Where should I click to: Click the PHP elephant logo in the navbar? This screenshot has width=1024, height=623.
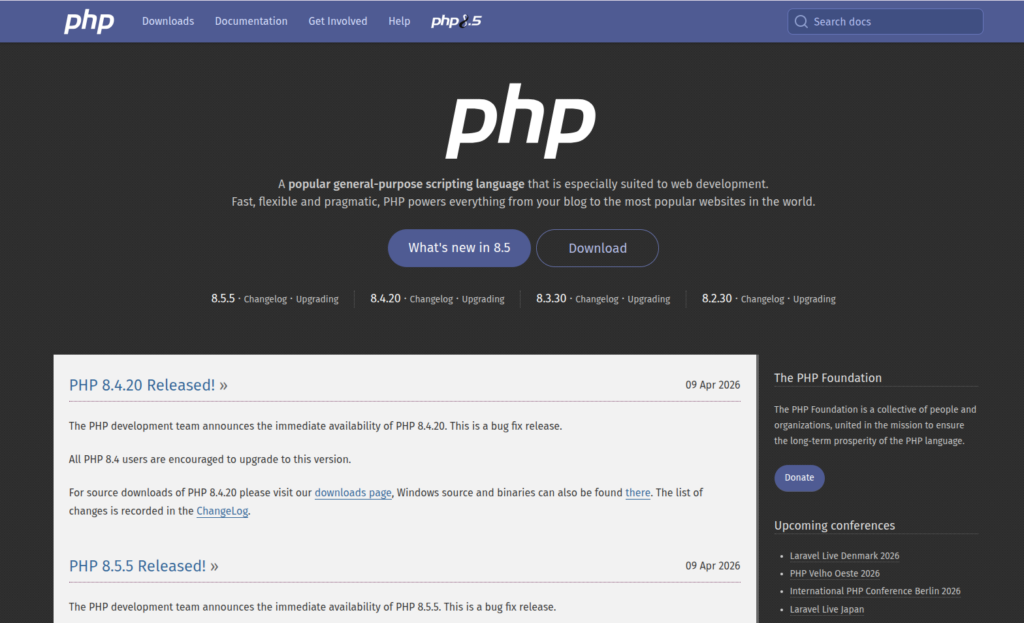(x=88, y=20)
